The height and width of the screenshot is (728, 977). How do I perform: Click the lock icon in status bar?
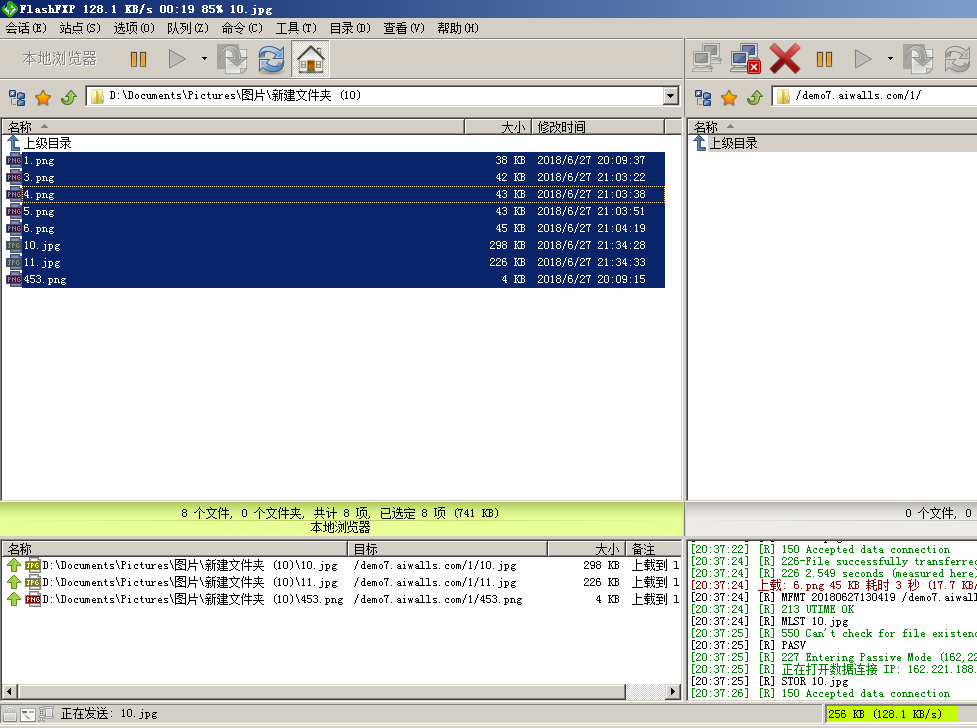point(10,714)
